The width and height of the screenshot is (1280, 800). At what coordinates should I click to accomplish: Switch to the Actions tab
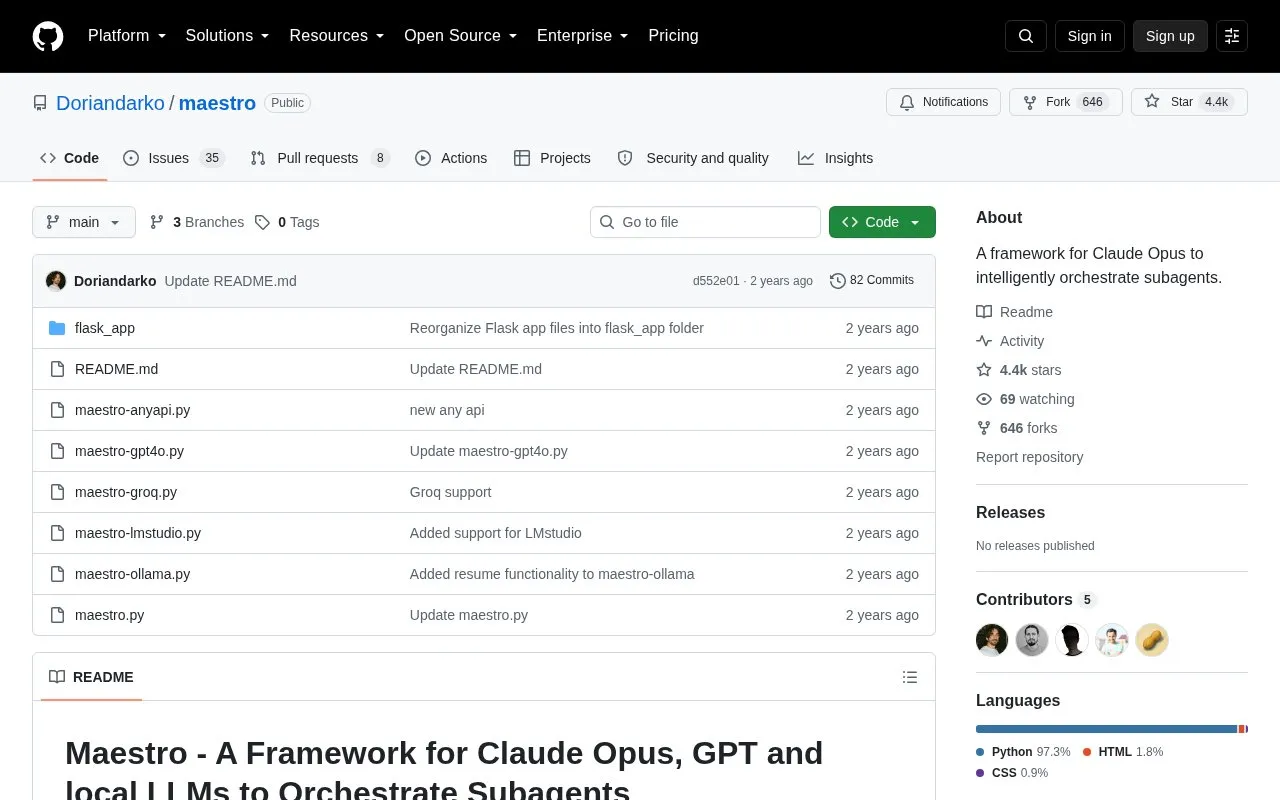(451, 158)
